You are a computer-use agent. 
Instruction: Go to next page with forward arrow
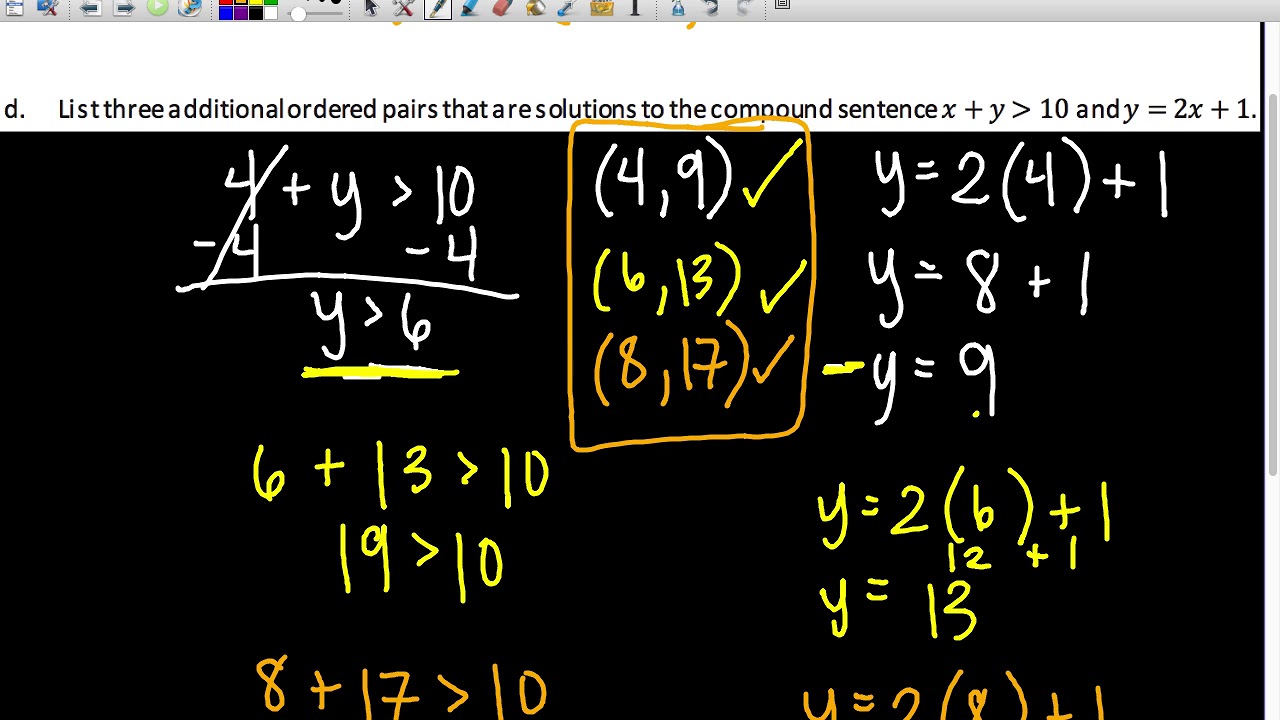point(124,8)
